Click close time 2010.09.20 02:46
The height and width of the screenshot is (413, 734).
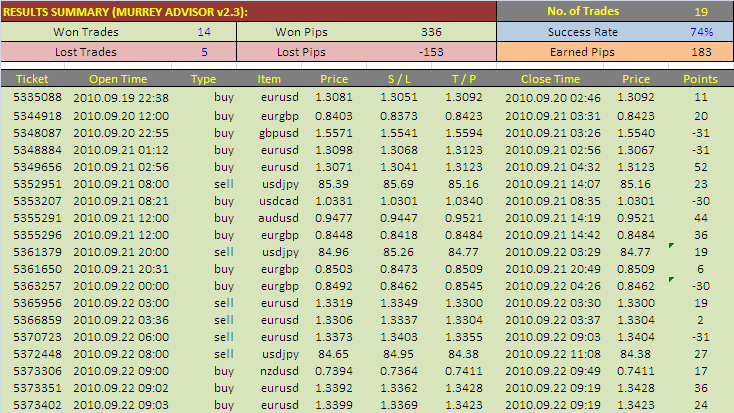[553, 97]
